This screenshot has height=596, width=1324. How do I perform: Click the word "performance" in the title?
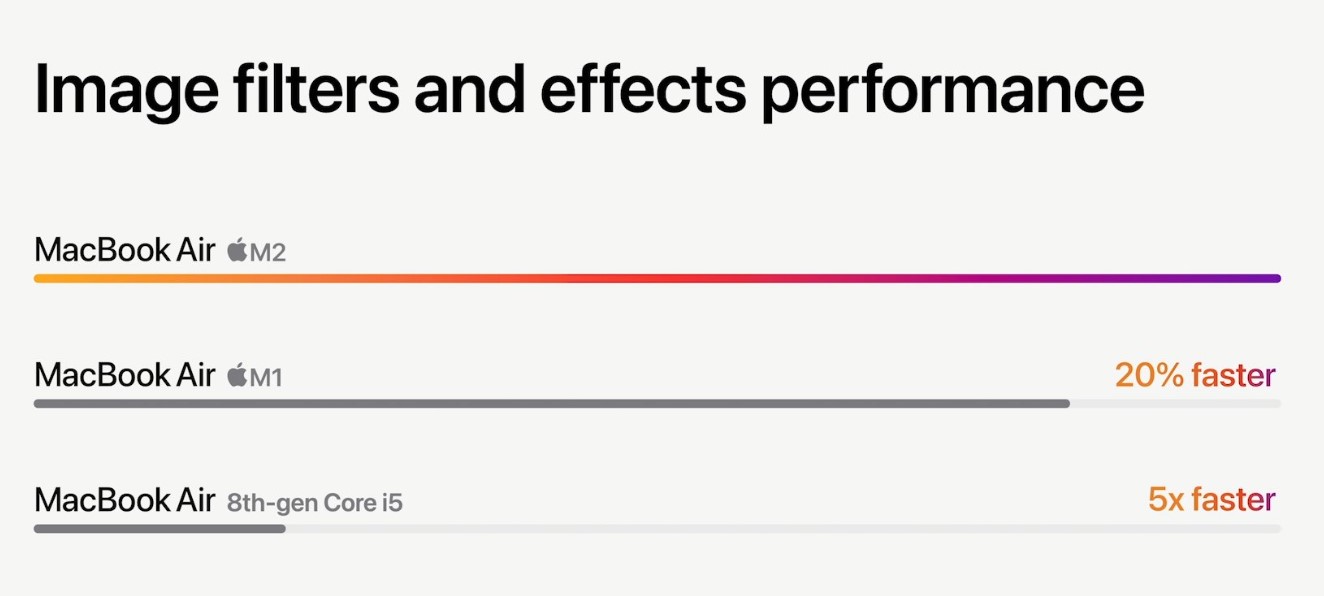(952, 90)
